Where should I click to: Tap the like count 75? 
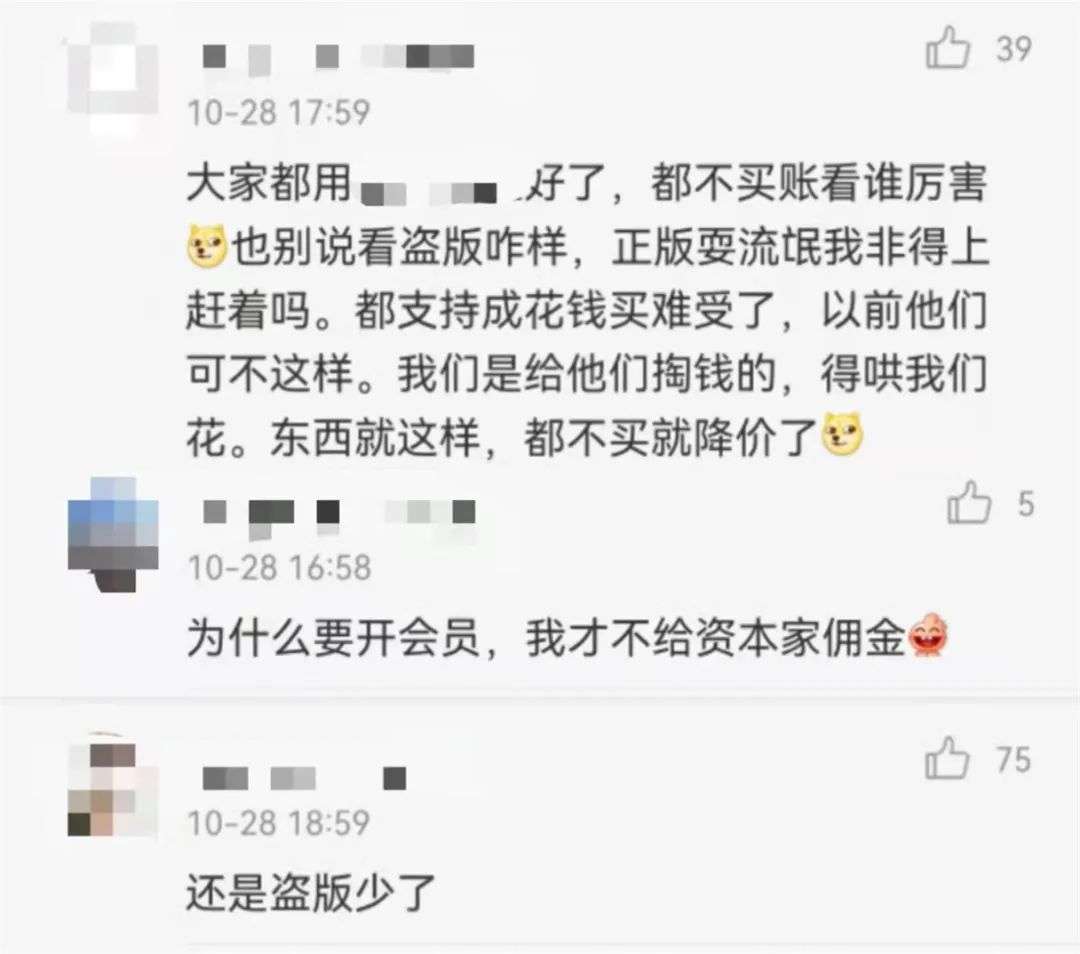click(1014, 760)
